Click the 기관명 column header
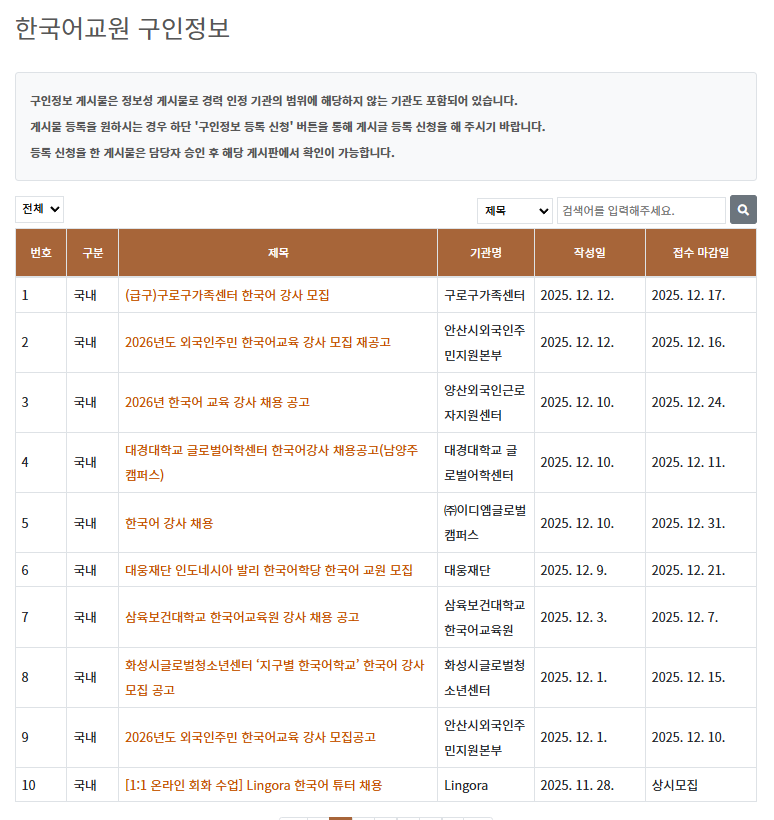Image resolution: width=774 pixels, height=820 pixels. pos(486,253)
